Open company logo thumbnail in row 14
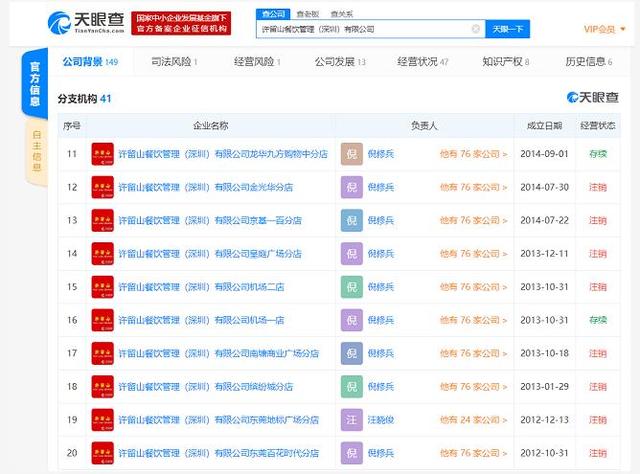Image resolution: width=640 pixels, height=474 pixels. (102, 254)
